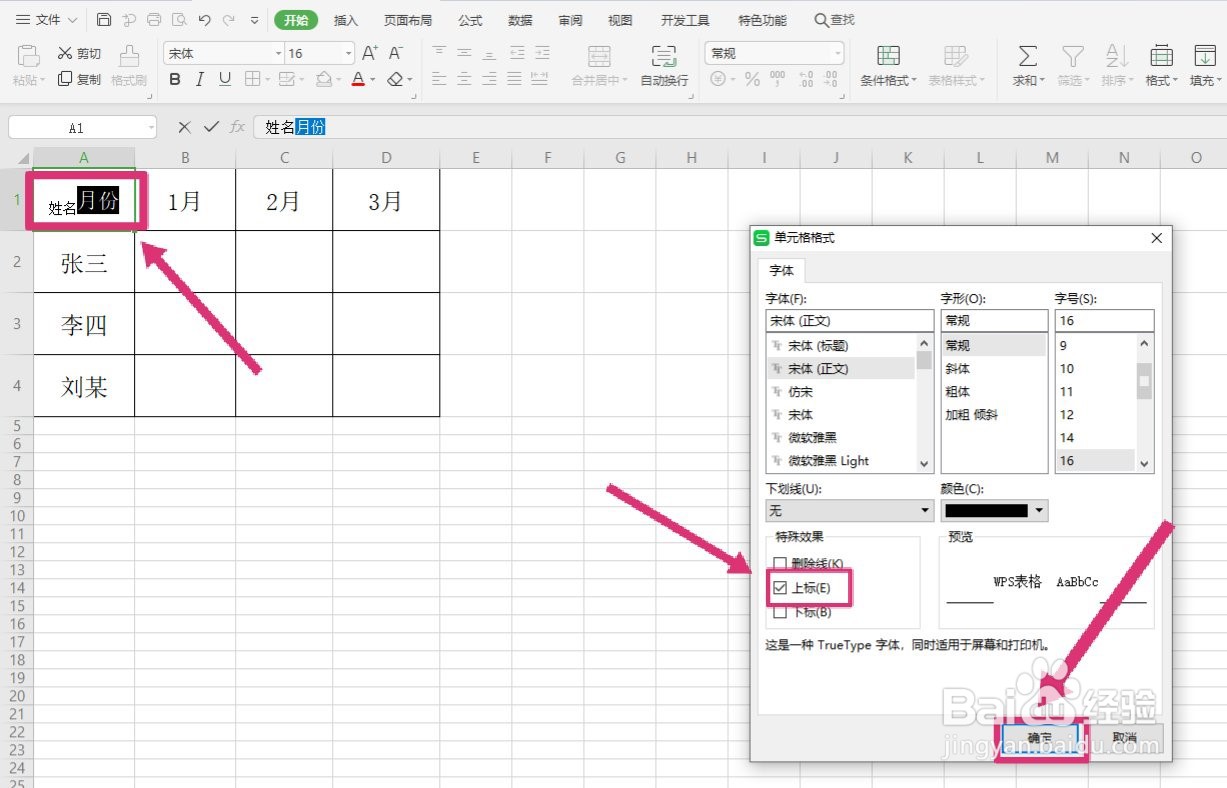
Task: Check the Subscript (下标) checkbox
Action: click(x=781, y=612)
